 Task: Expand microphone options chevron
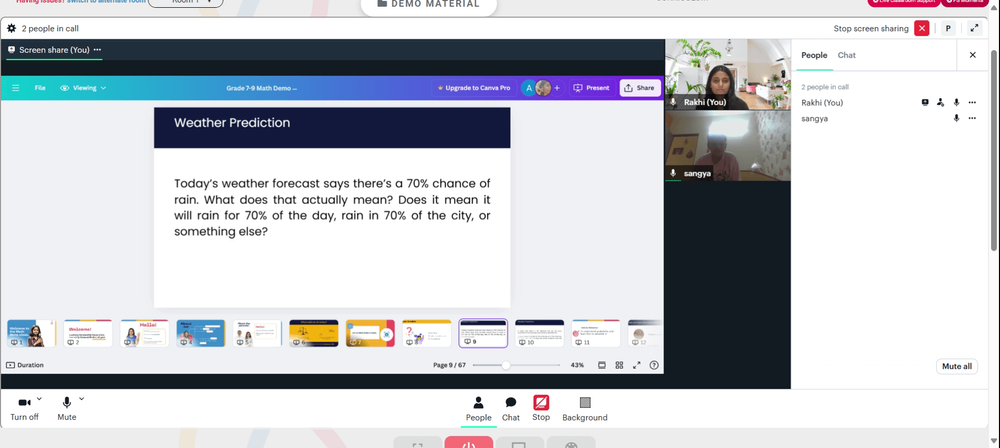pyautogui.click(x=81, y=399)
